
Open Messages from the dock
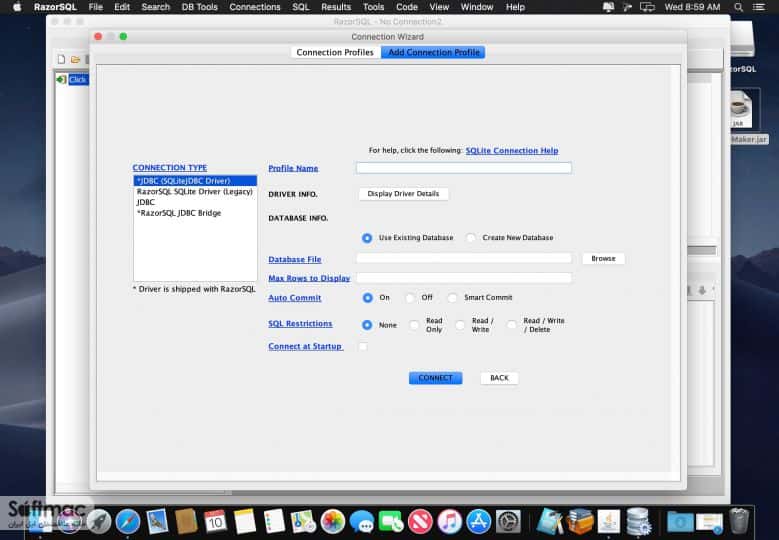(x=362, y=522)
